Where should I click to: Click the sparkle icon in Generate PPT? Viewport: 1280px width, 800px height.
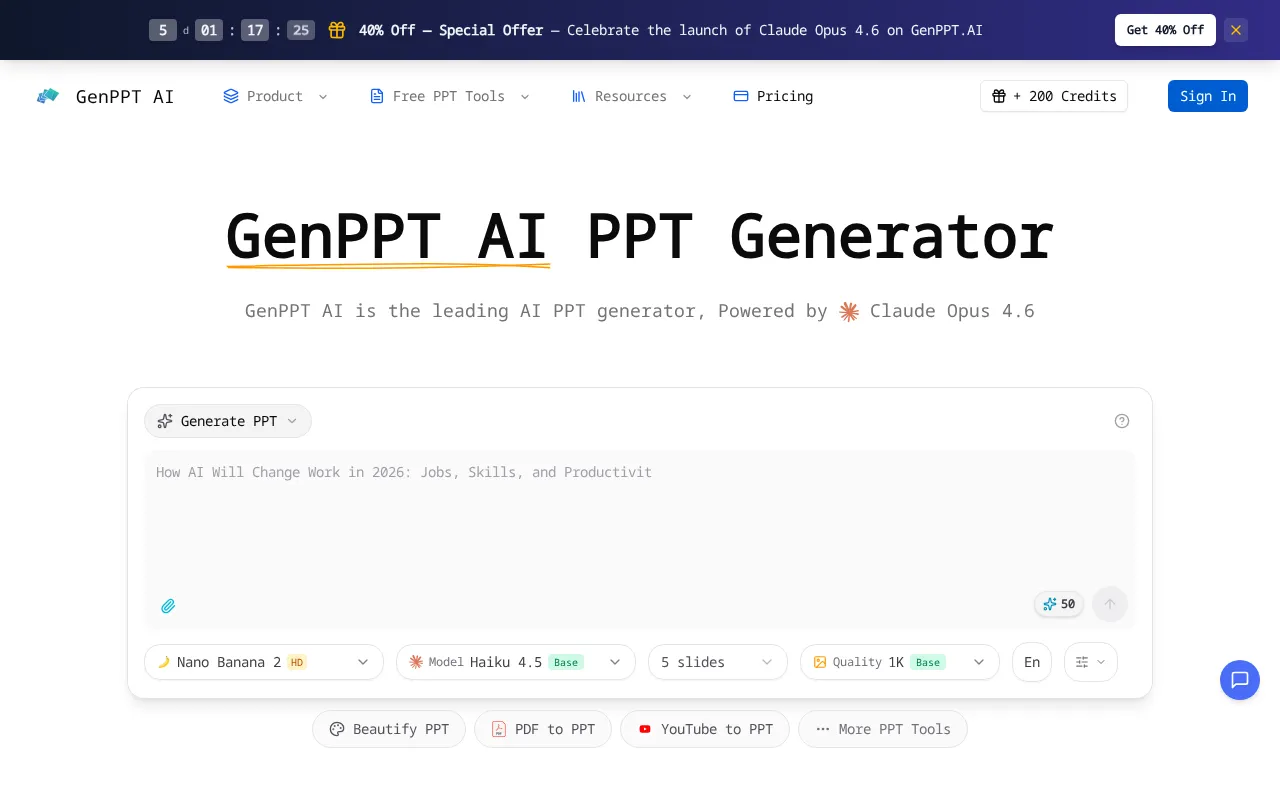(165, 421)
